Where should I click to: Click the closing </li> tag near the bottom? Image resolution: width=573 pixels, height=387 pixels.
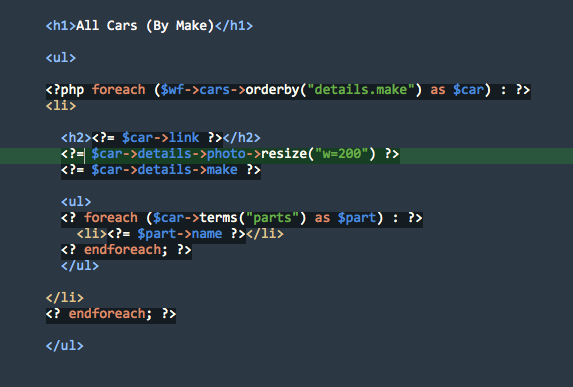click(x=65, y=298)
